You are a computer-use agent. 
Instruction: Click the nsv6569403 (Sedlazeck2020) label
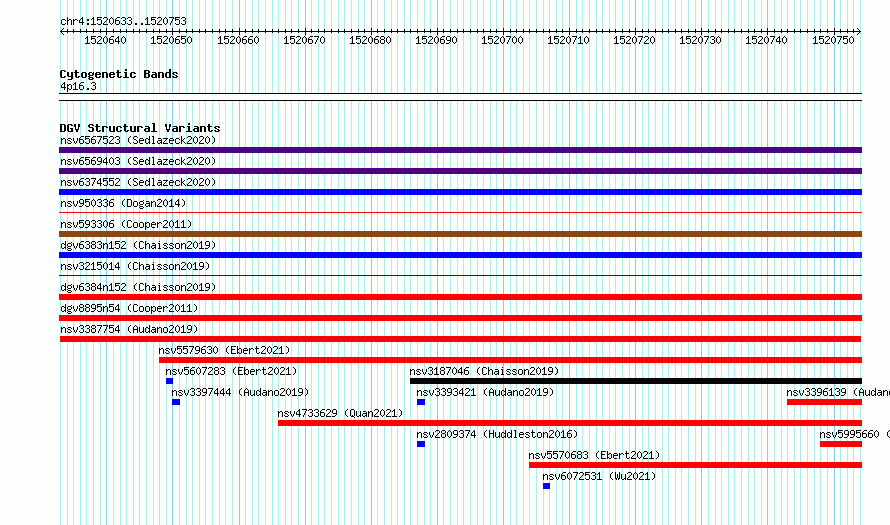point(138,161)
